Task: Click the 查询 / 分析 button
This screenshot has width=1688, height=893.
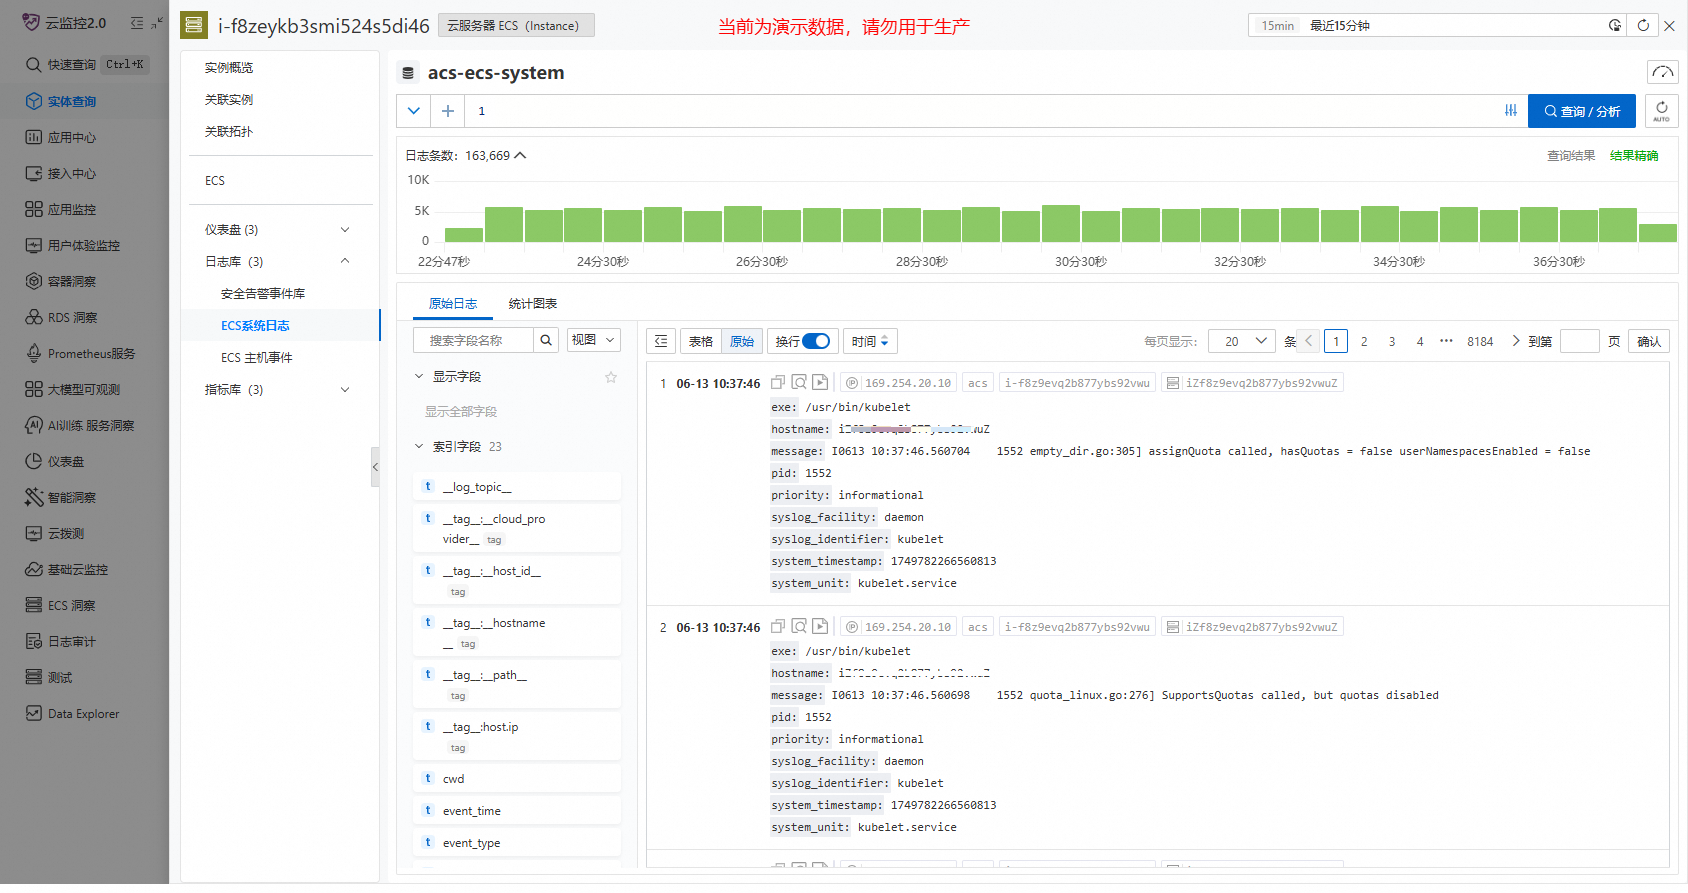Action: 1582,111
